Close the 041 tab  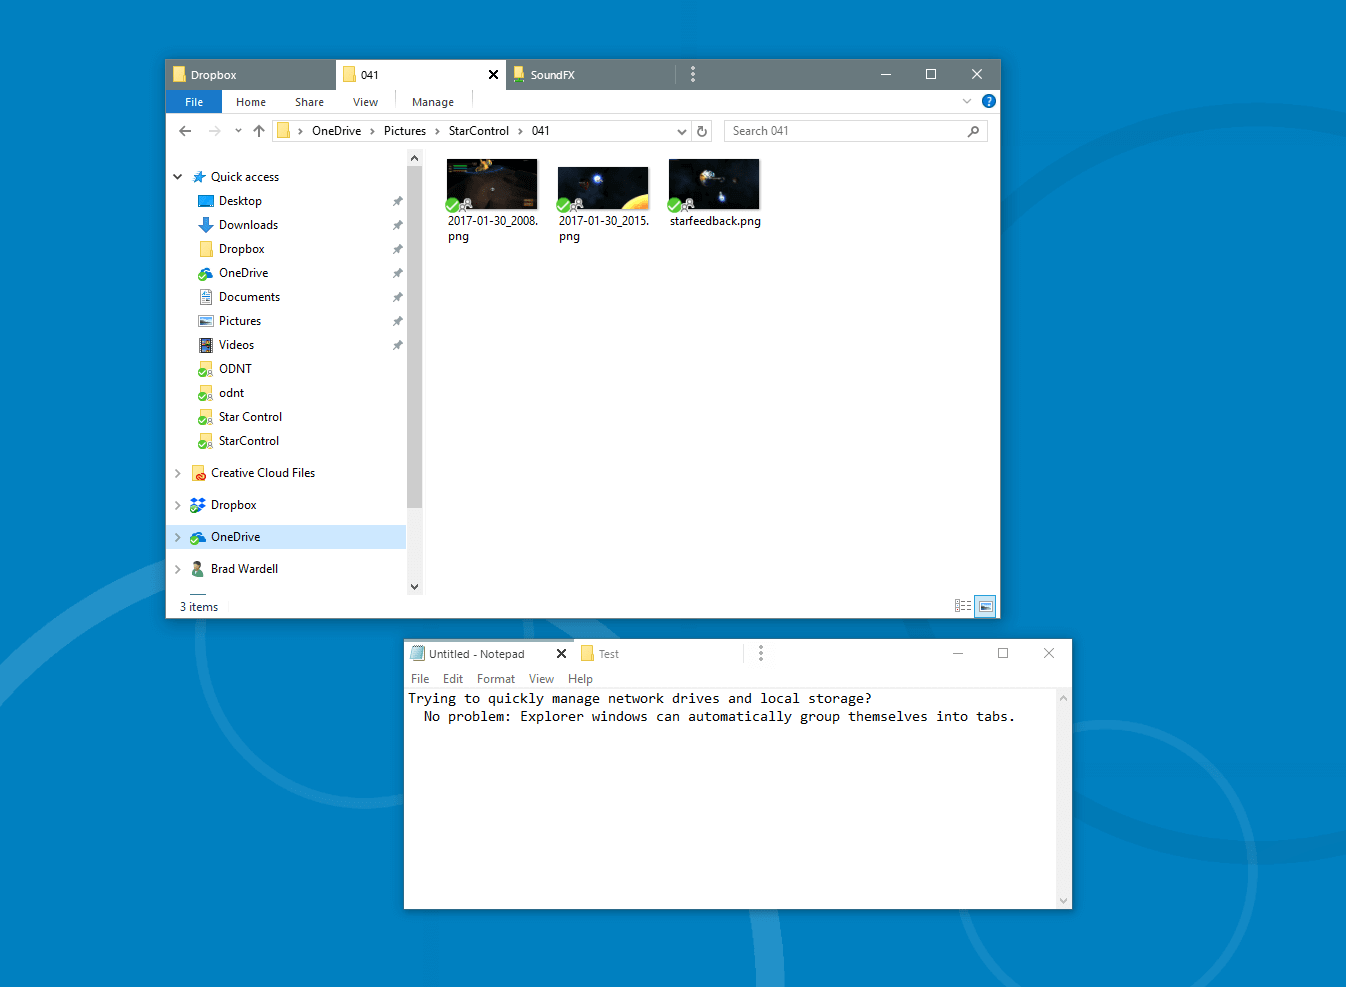pyautogui.click(x=493, y=75)
